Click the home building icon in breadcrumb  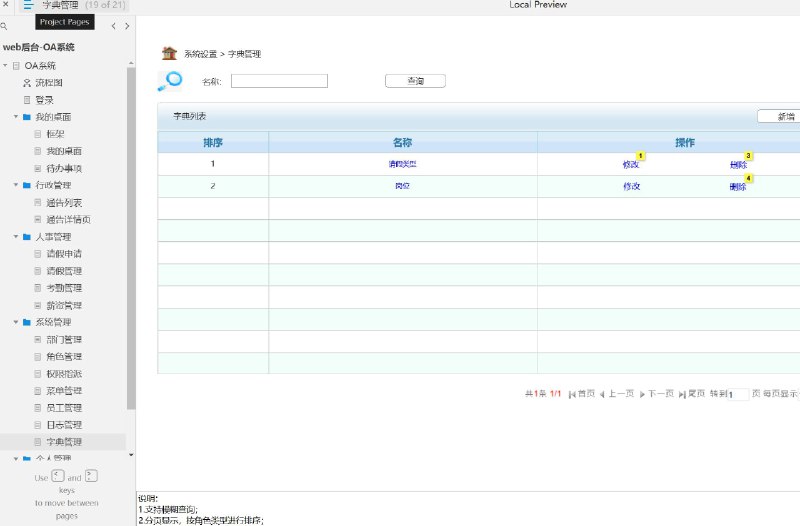pos(169,53)
